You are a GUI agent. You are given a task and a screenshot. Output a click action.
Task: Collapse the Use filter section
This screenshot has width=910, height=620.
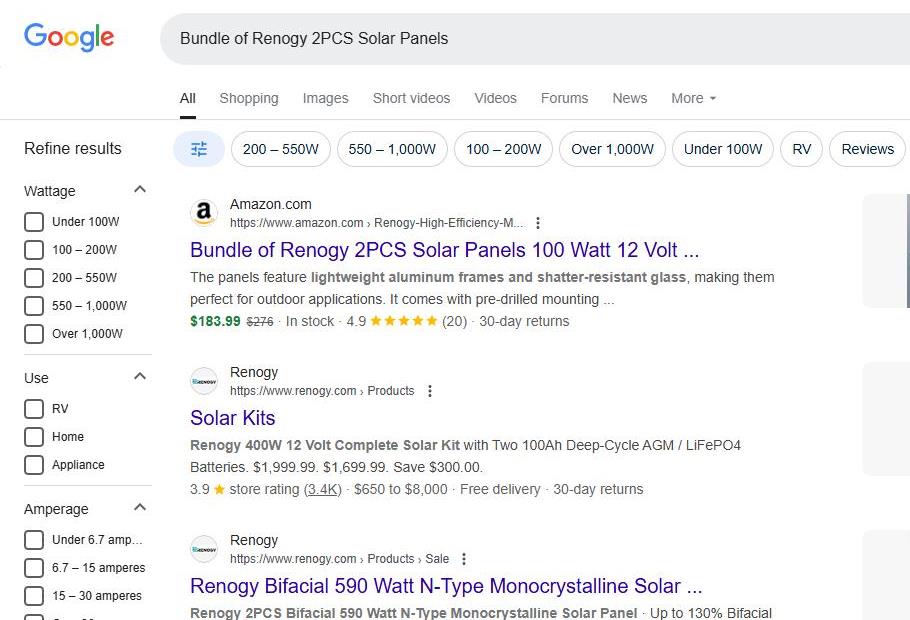[x=140, y=376]
